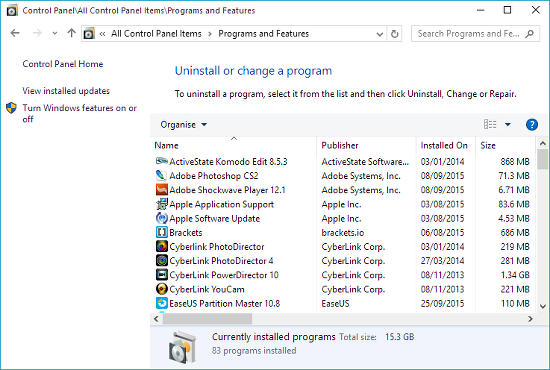Image resolution: width=550 pixels, height=370 pixels.
Task: Click the Apple Software Update icon
Action: pyautogui.click(x=162, y=218)
